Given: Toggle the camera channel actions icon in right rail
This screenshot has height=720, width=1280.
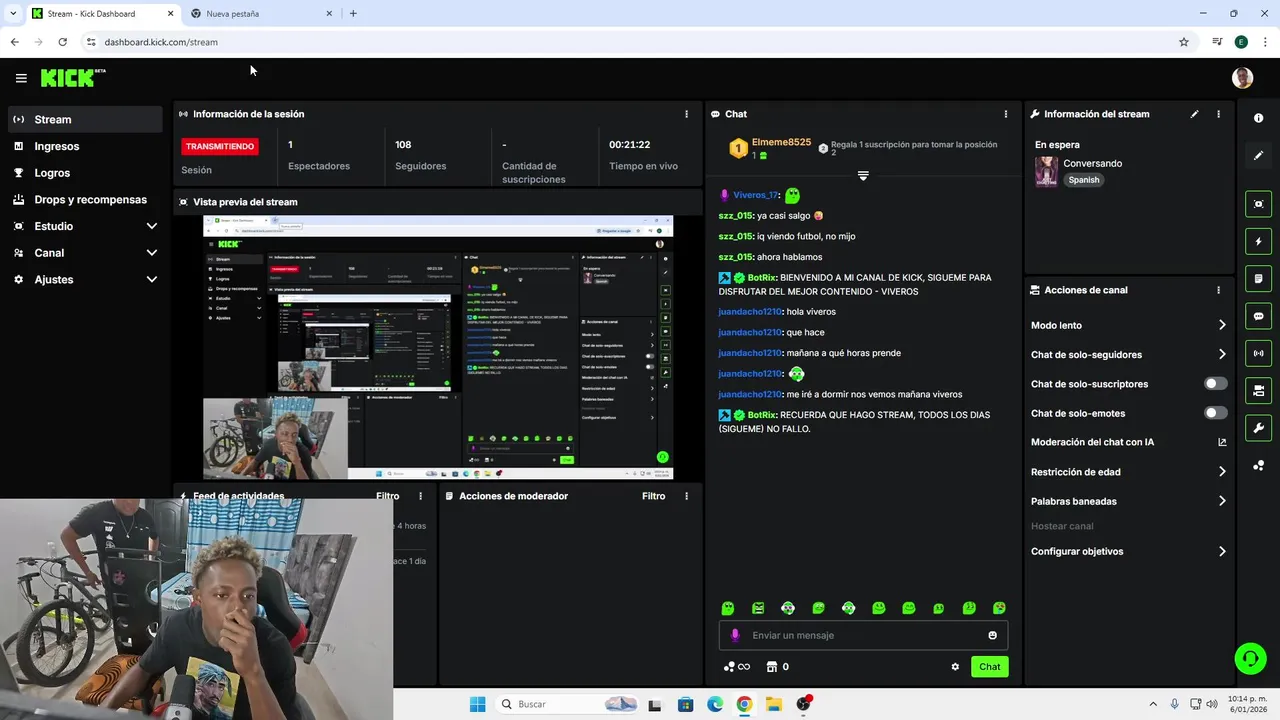Looking at the screenshot, I should tap(1258, 390).
